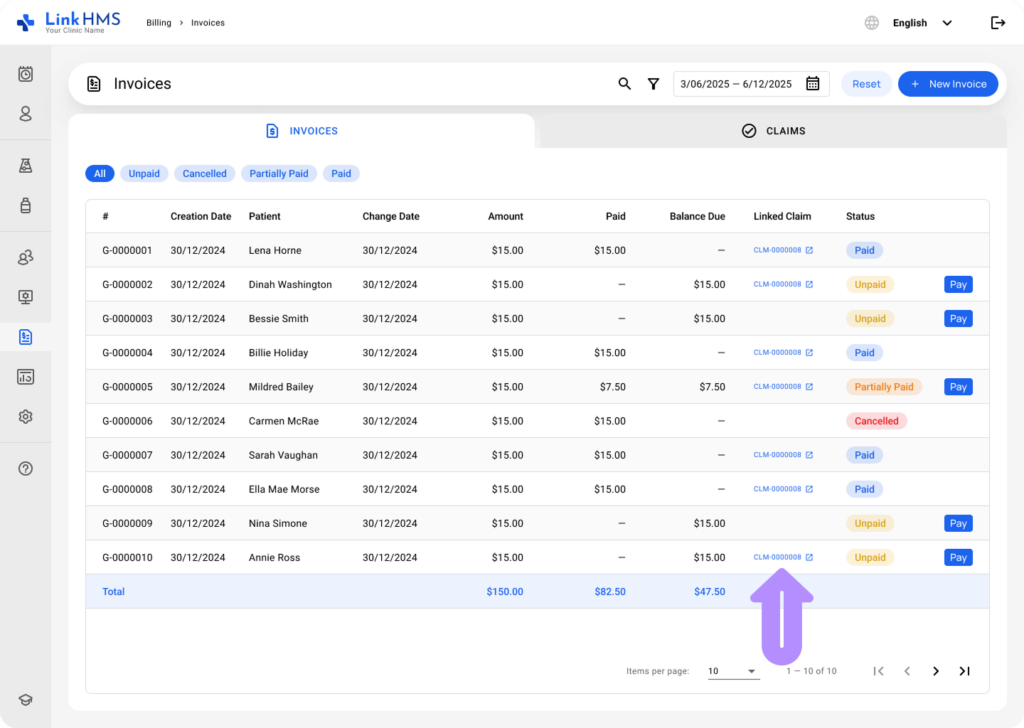Click the search magnifier icon

[x=624, y=84]
